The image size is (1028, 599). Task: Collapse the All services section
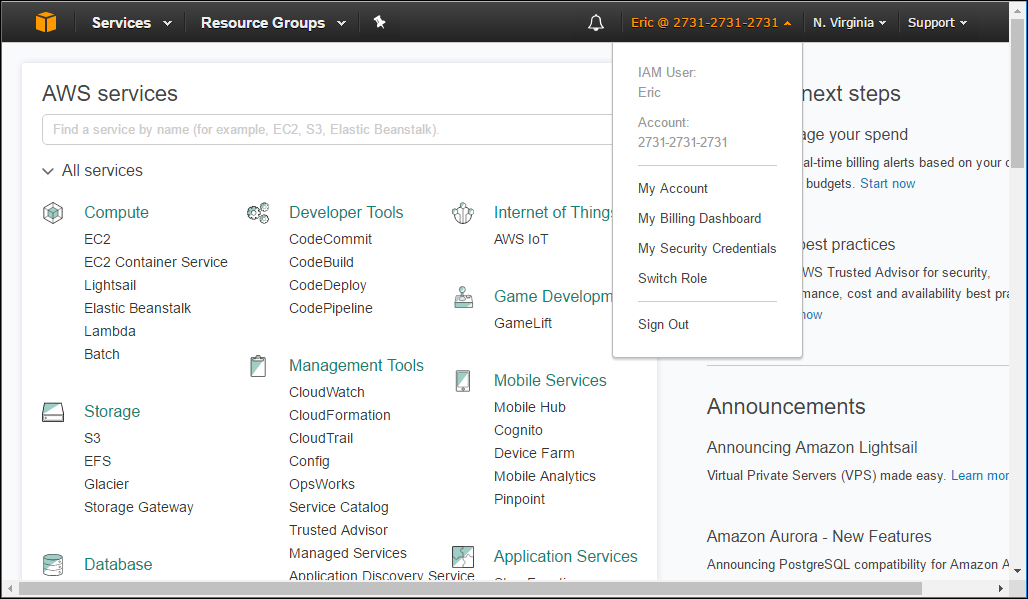(92, 170)
